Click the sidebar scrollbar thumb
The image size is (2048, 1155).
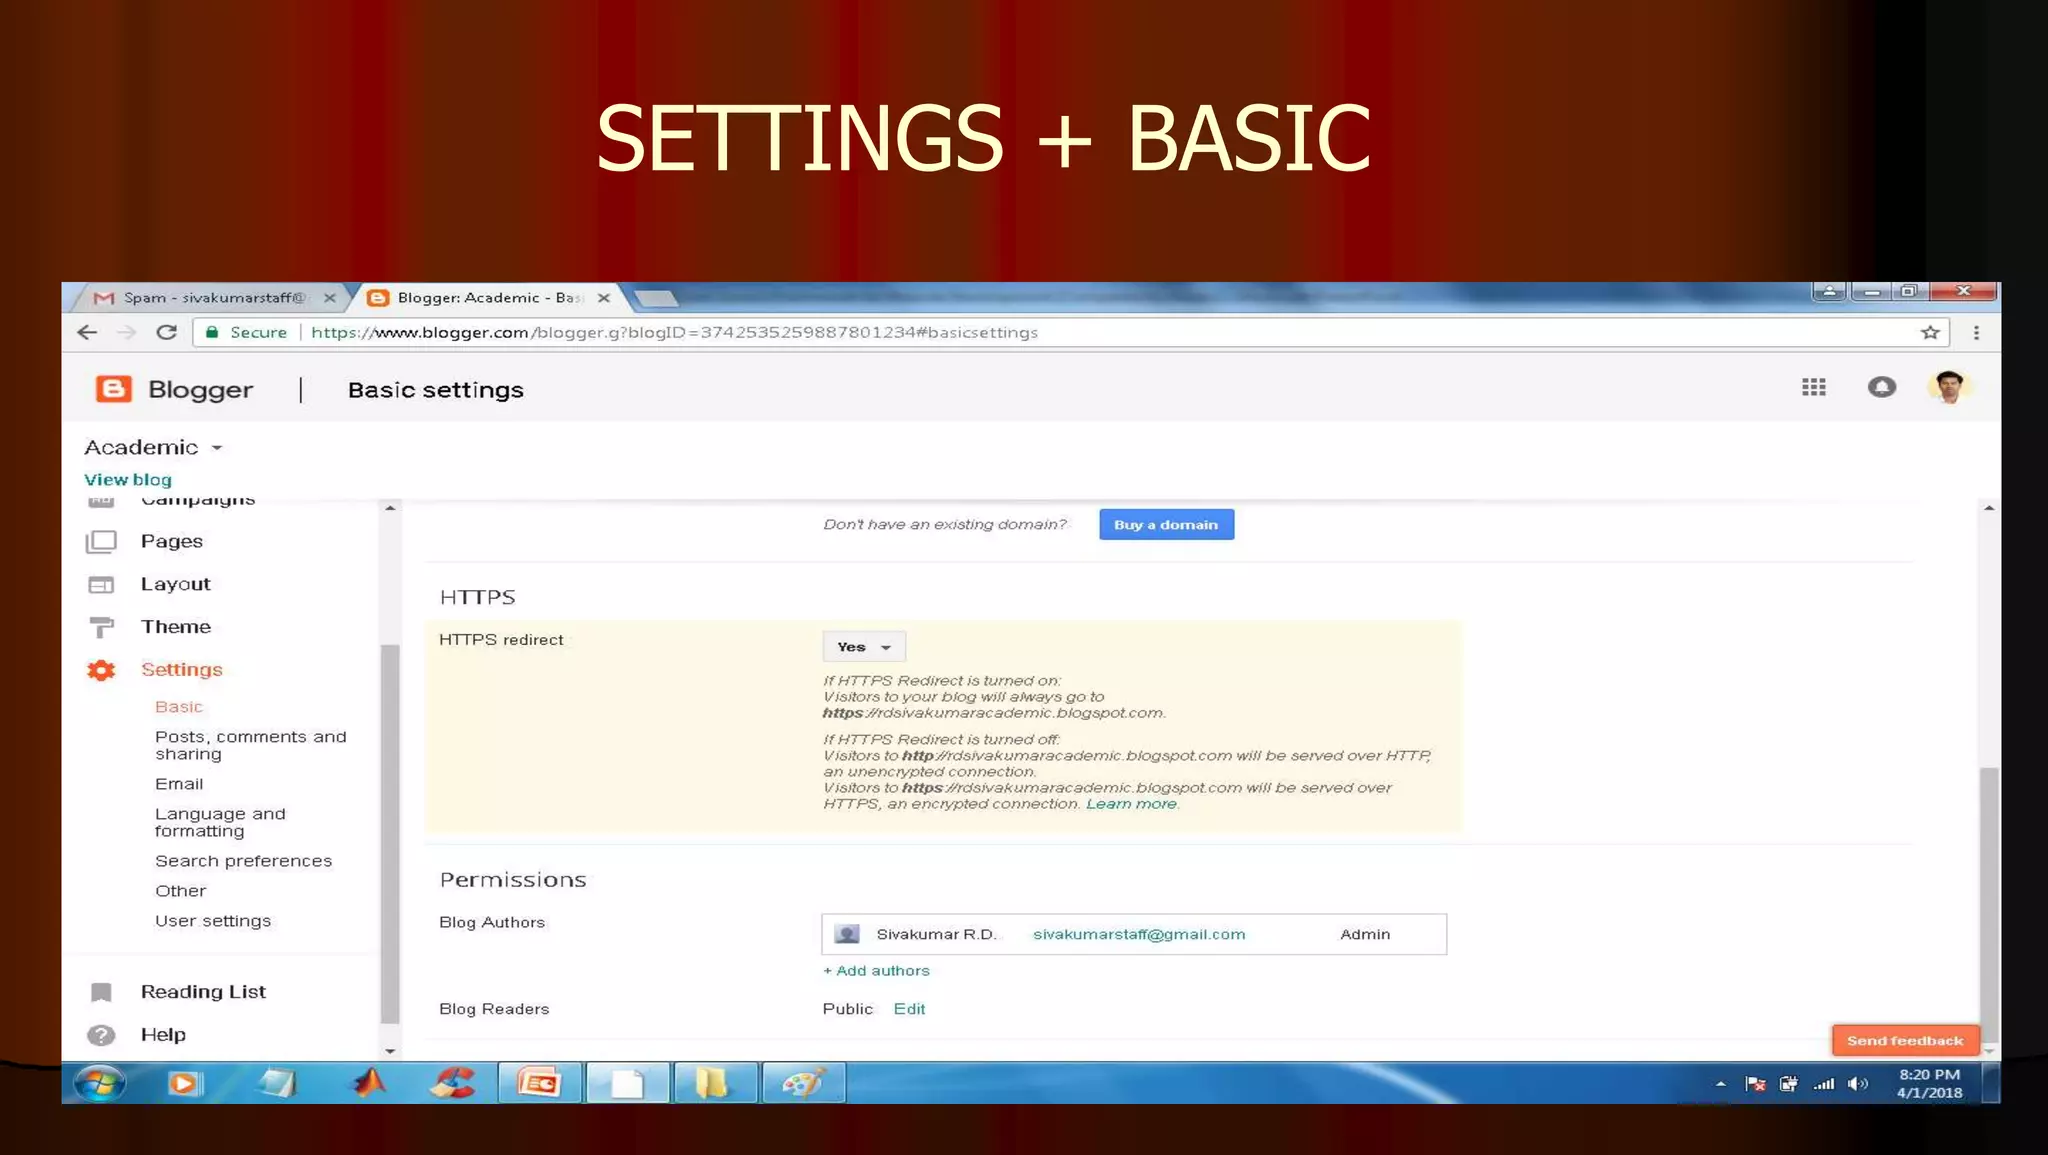pos(390,834)
